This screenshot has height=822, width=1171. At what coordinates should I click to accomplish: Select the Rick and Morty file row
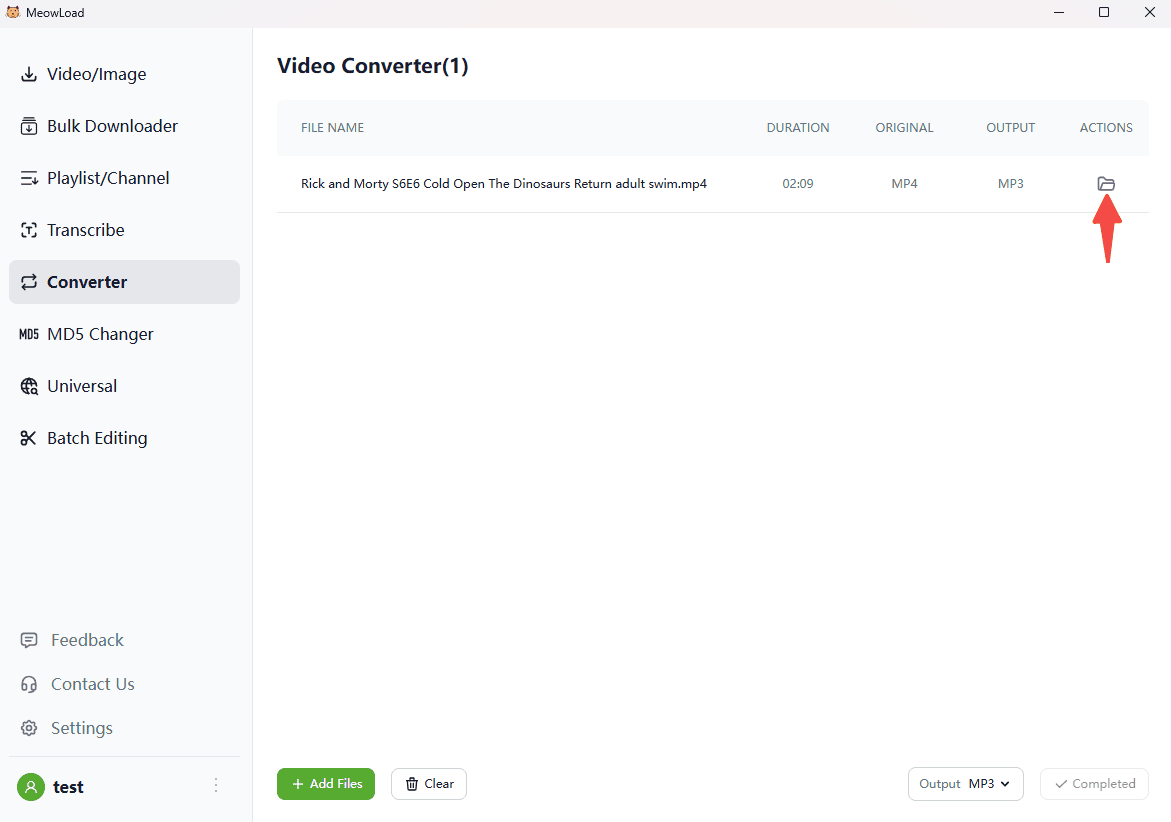pos(504,184)
